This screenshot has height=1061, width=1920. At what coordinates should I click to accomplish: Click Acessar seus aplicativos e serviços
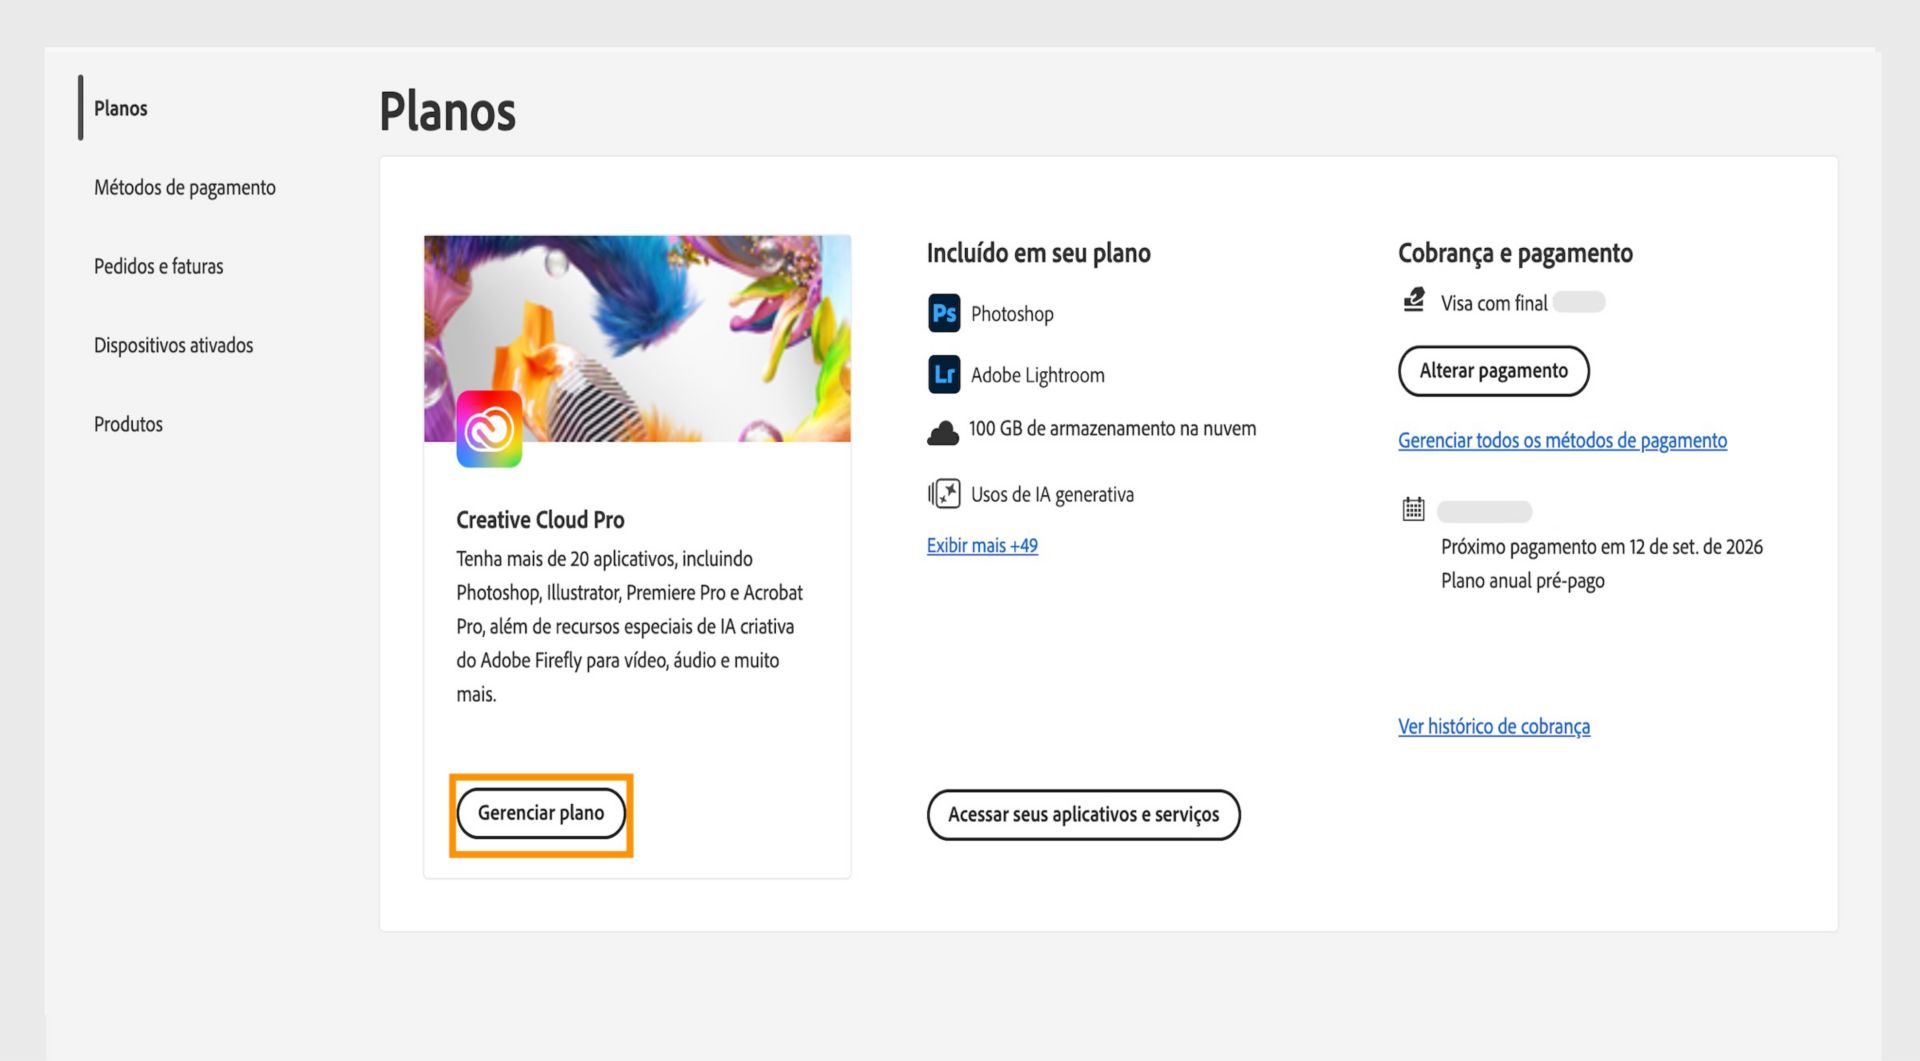point(1083,814)
